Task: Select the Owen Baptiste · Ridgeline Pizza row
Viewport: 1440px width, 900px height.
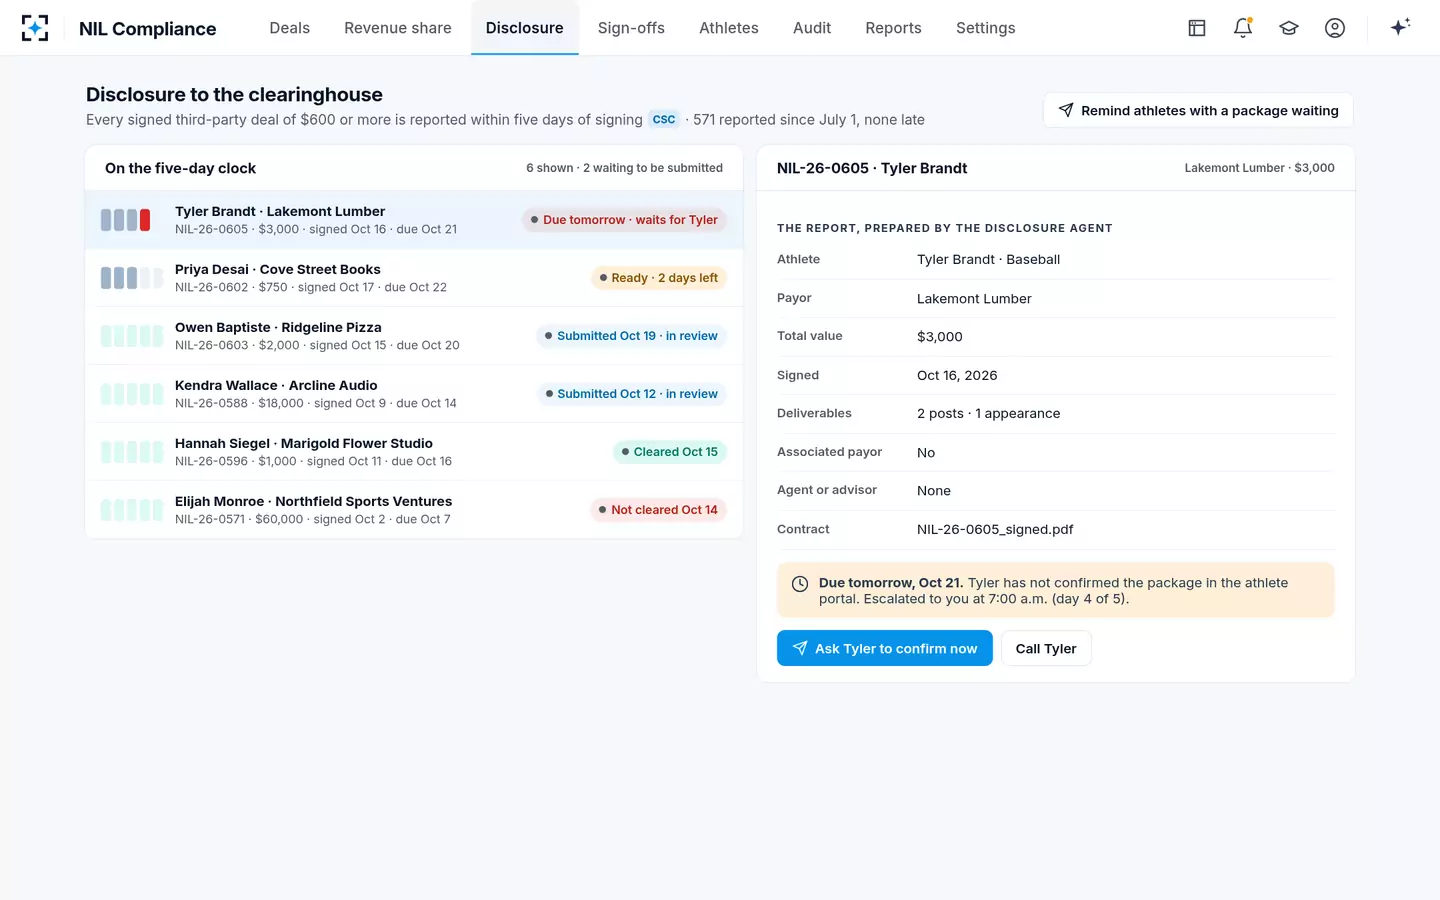Action: pyautogui.click(x=414, y=336)
